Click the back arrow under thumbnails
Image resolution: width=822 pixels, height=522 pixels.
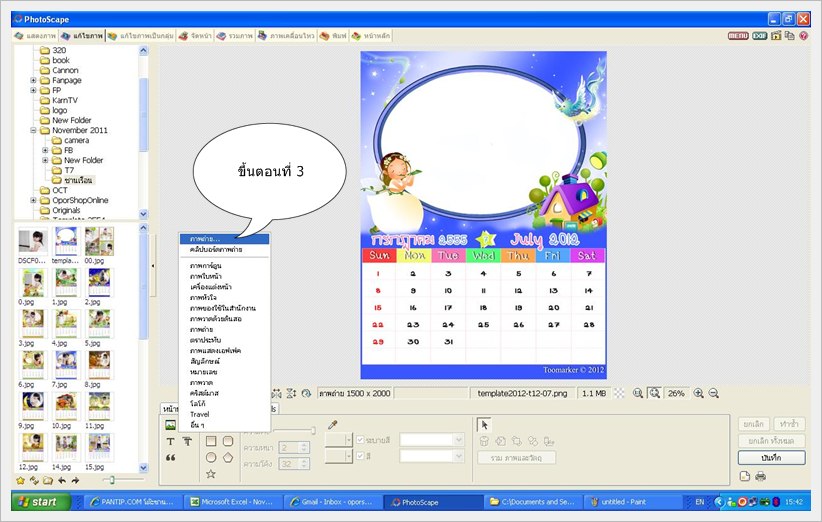point(62,480)
